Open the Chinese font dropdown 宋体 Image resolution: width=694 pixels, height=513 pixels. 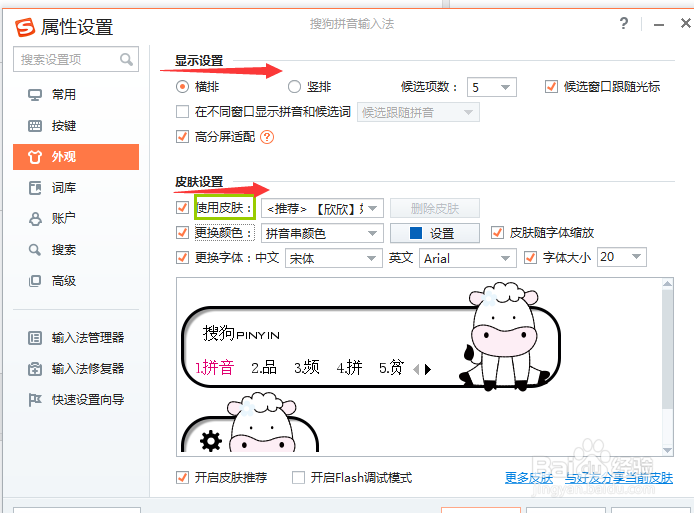[x=334, y=258]
